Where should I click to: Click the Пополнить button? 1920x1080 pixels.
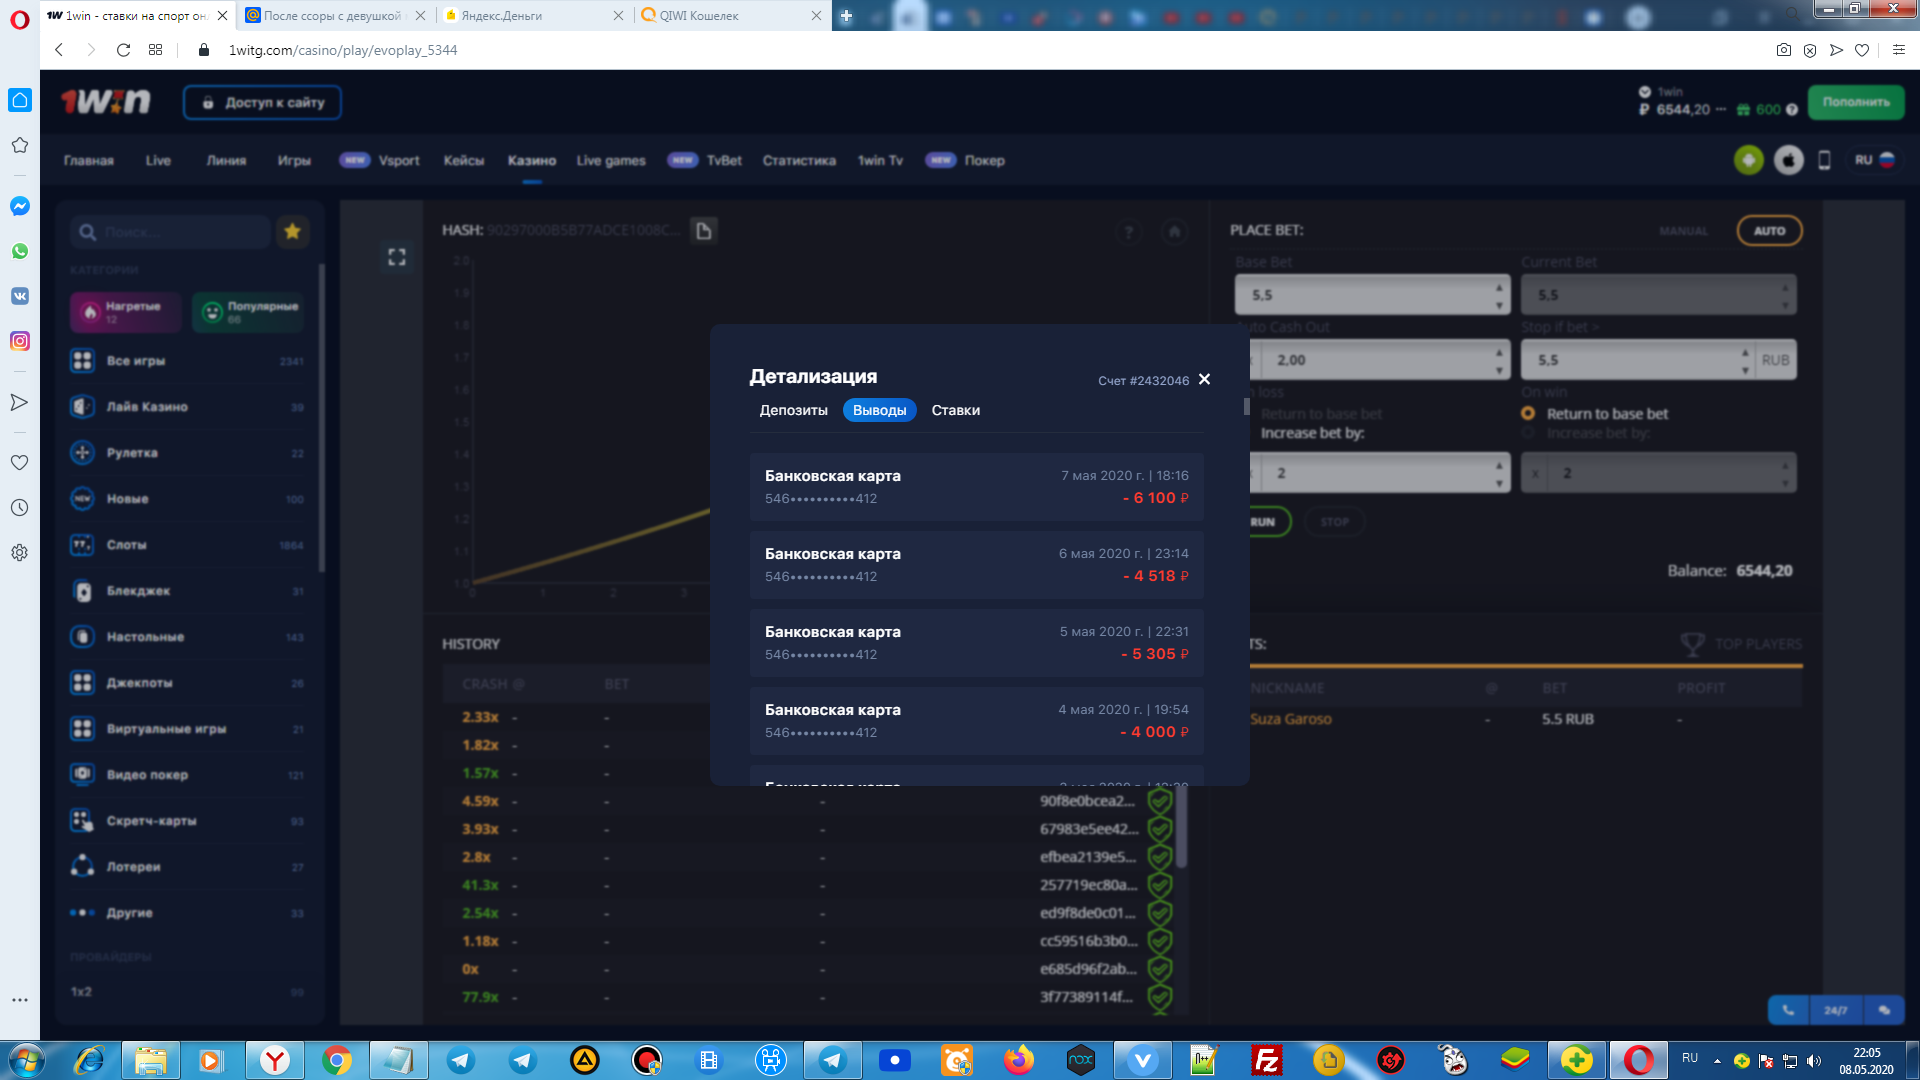coord(1856,102)
